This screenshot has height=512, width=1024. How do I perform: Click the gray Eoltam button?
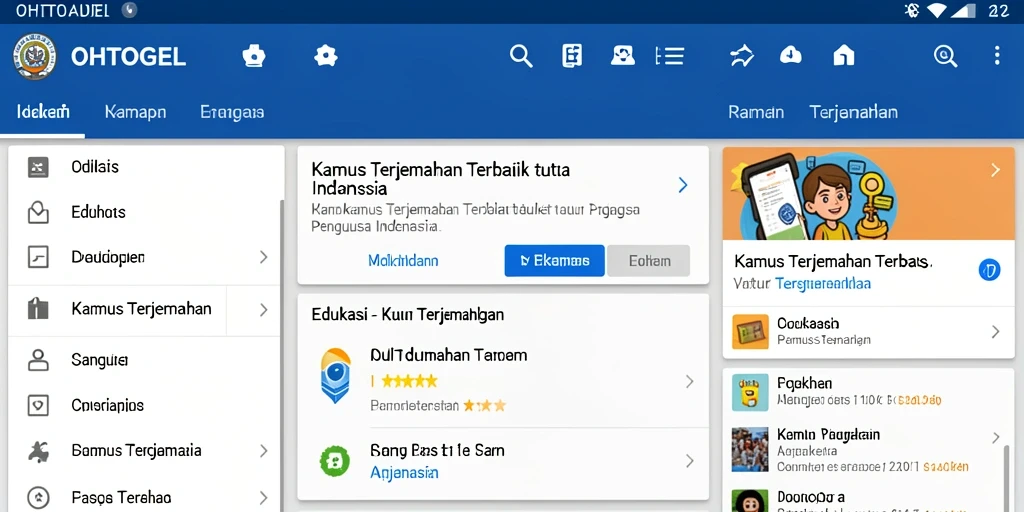point(649,261)
